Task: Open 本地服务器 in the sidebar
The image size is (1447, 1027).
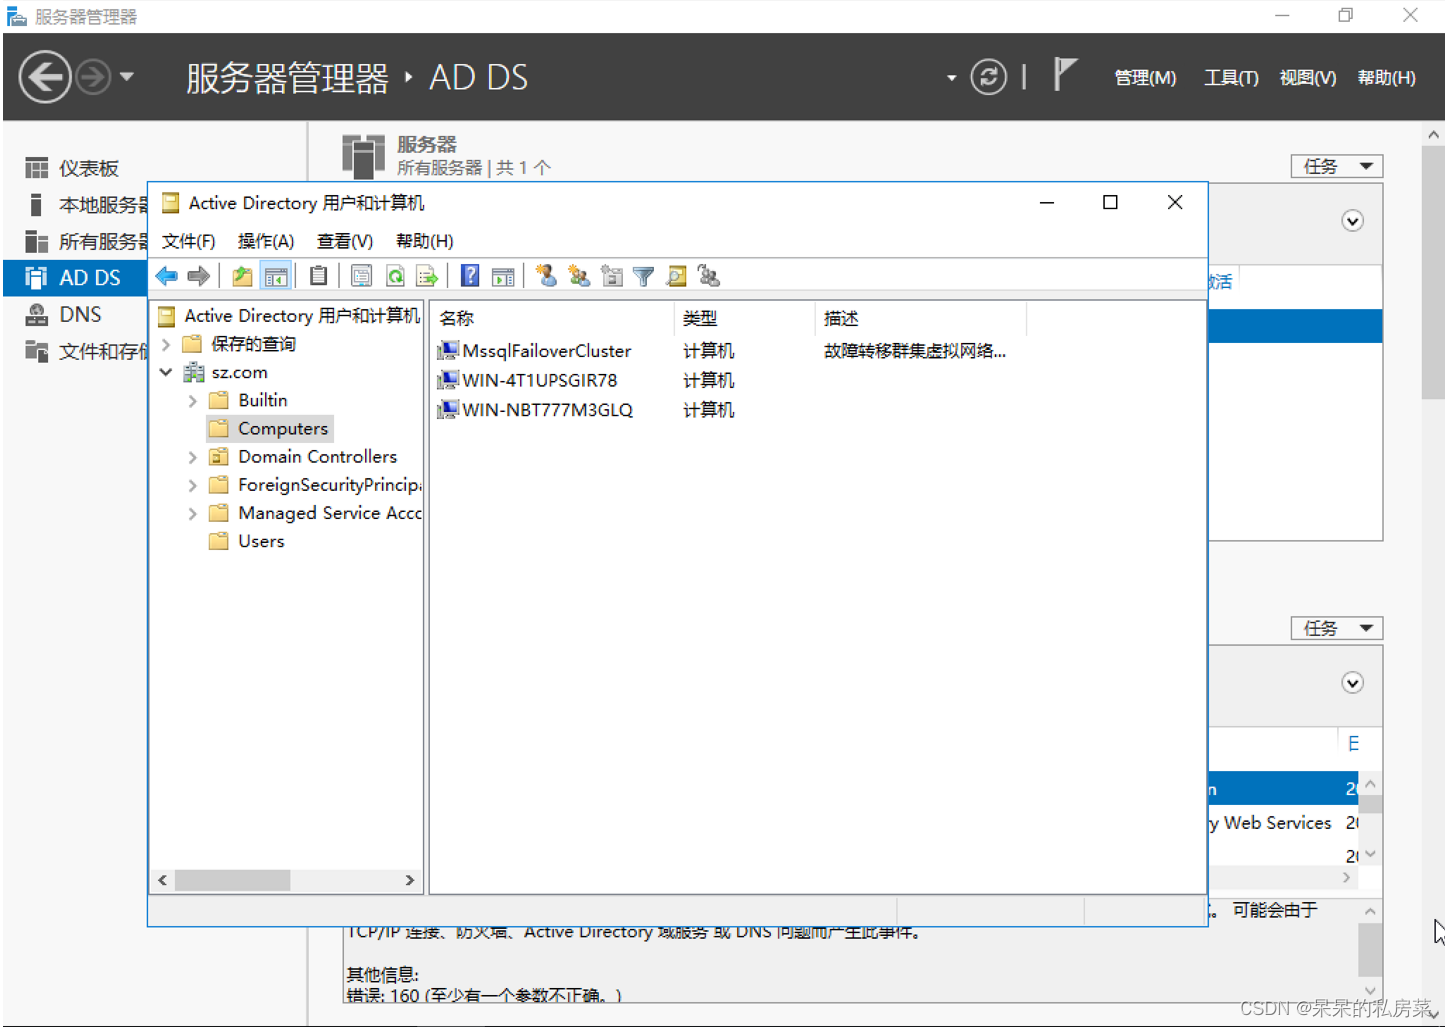Action: coord(75,205)
